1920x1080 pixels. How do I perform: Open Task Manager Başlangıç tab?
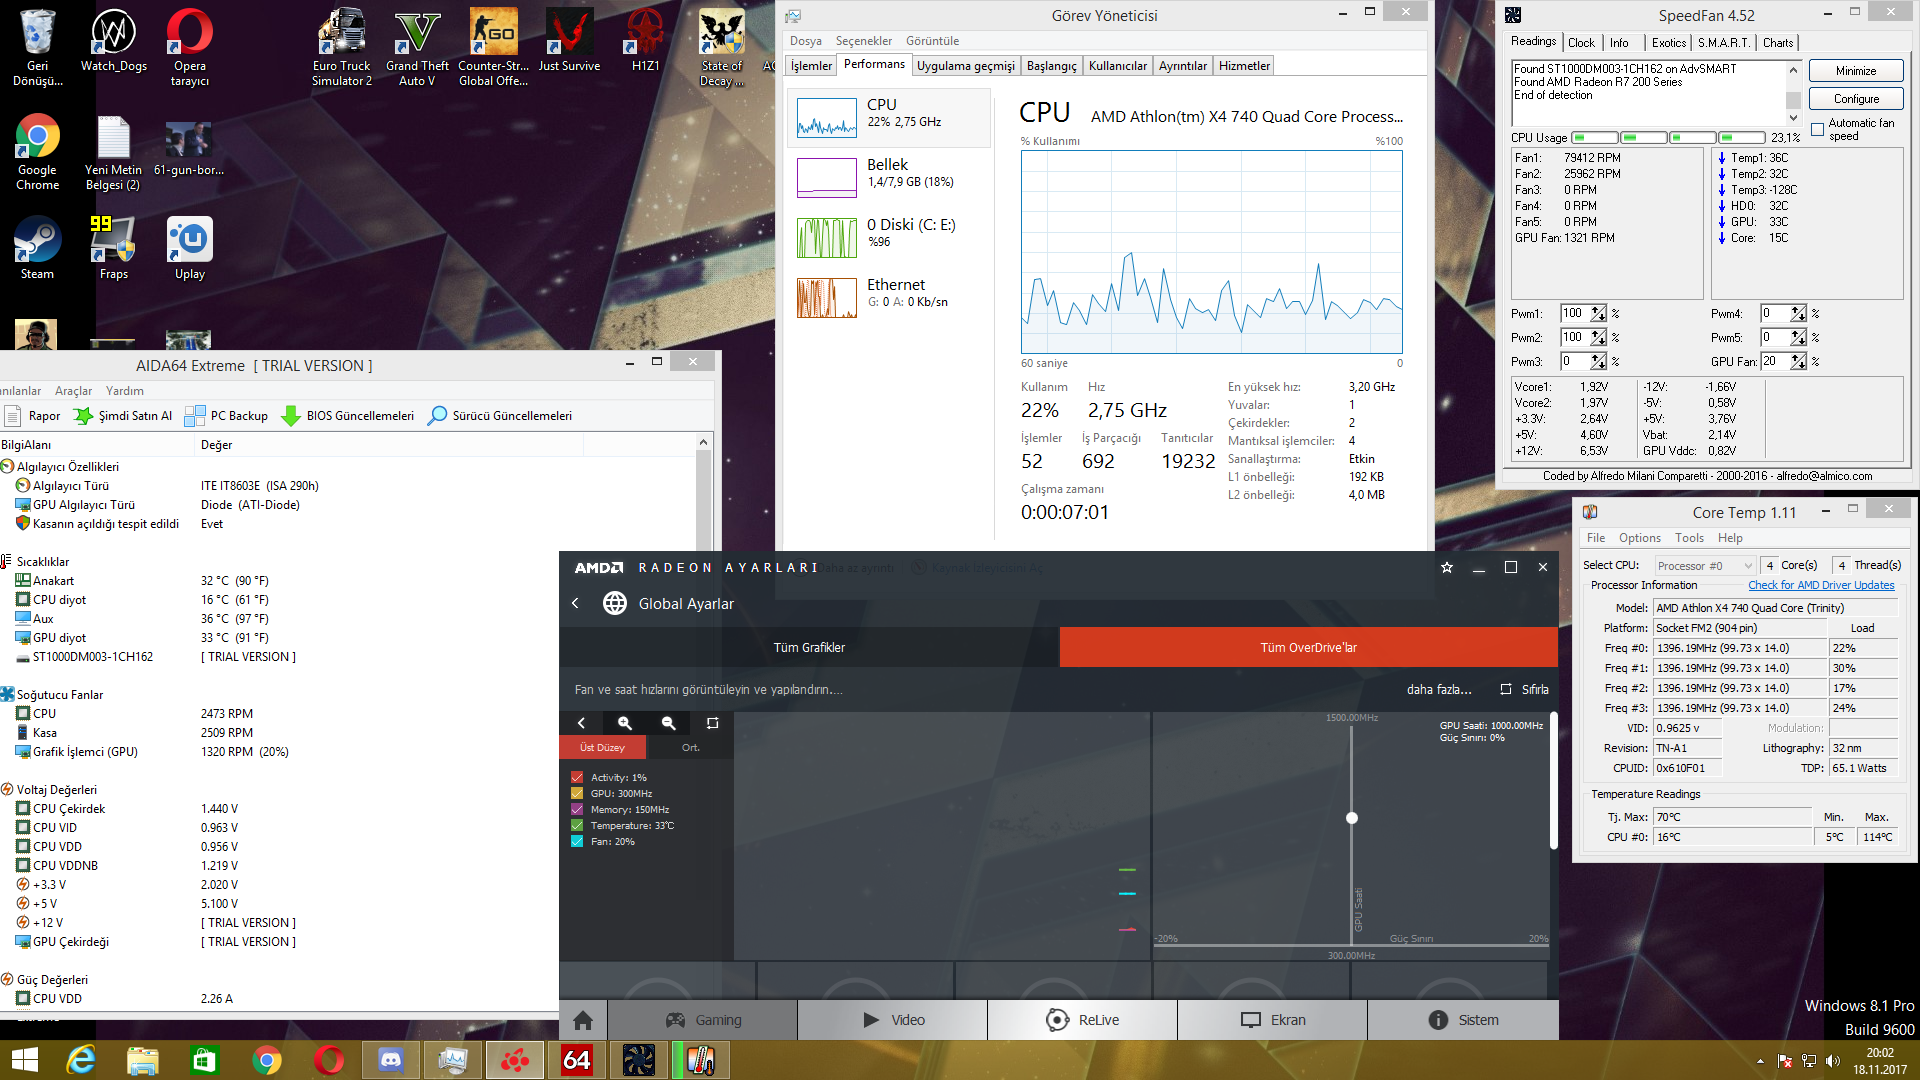[1051, 66]
